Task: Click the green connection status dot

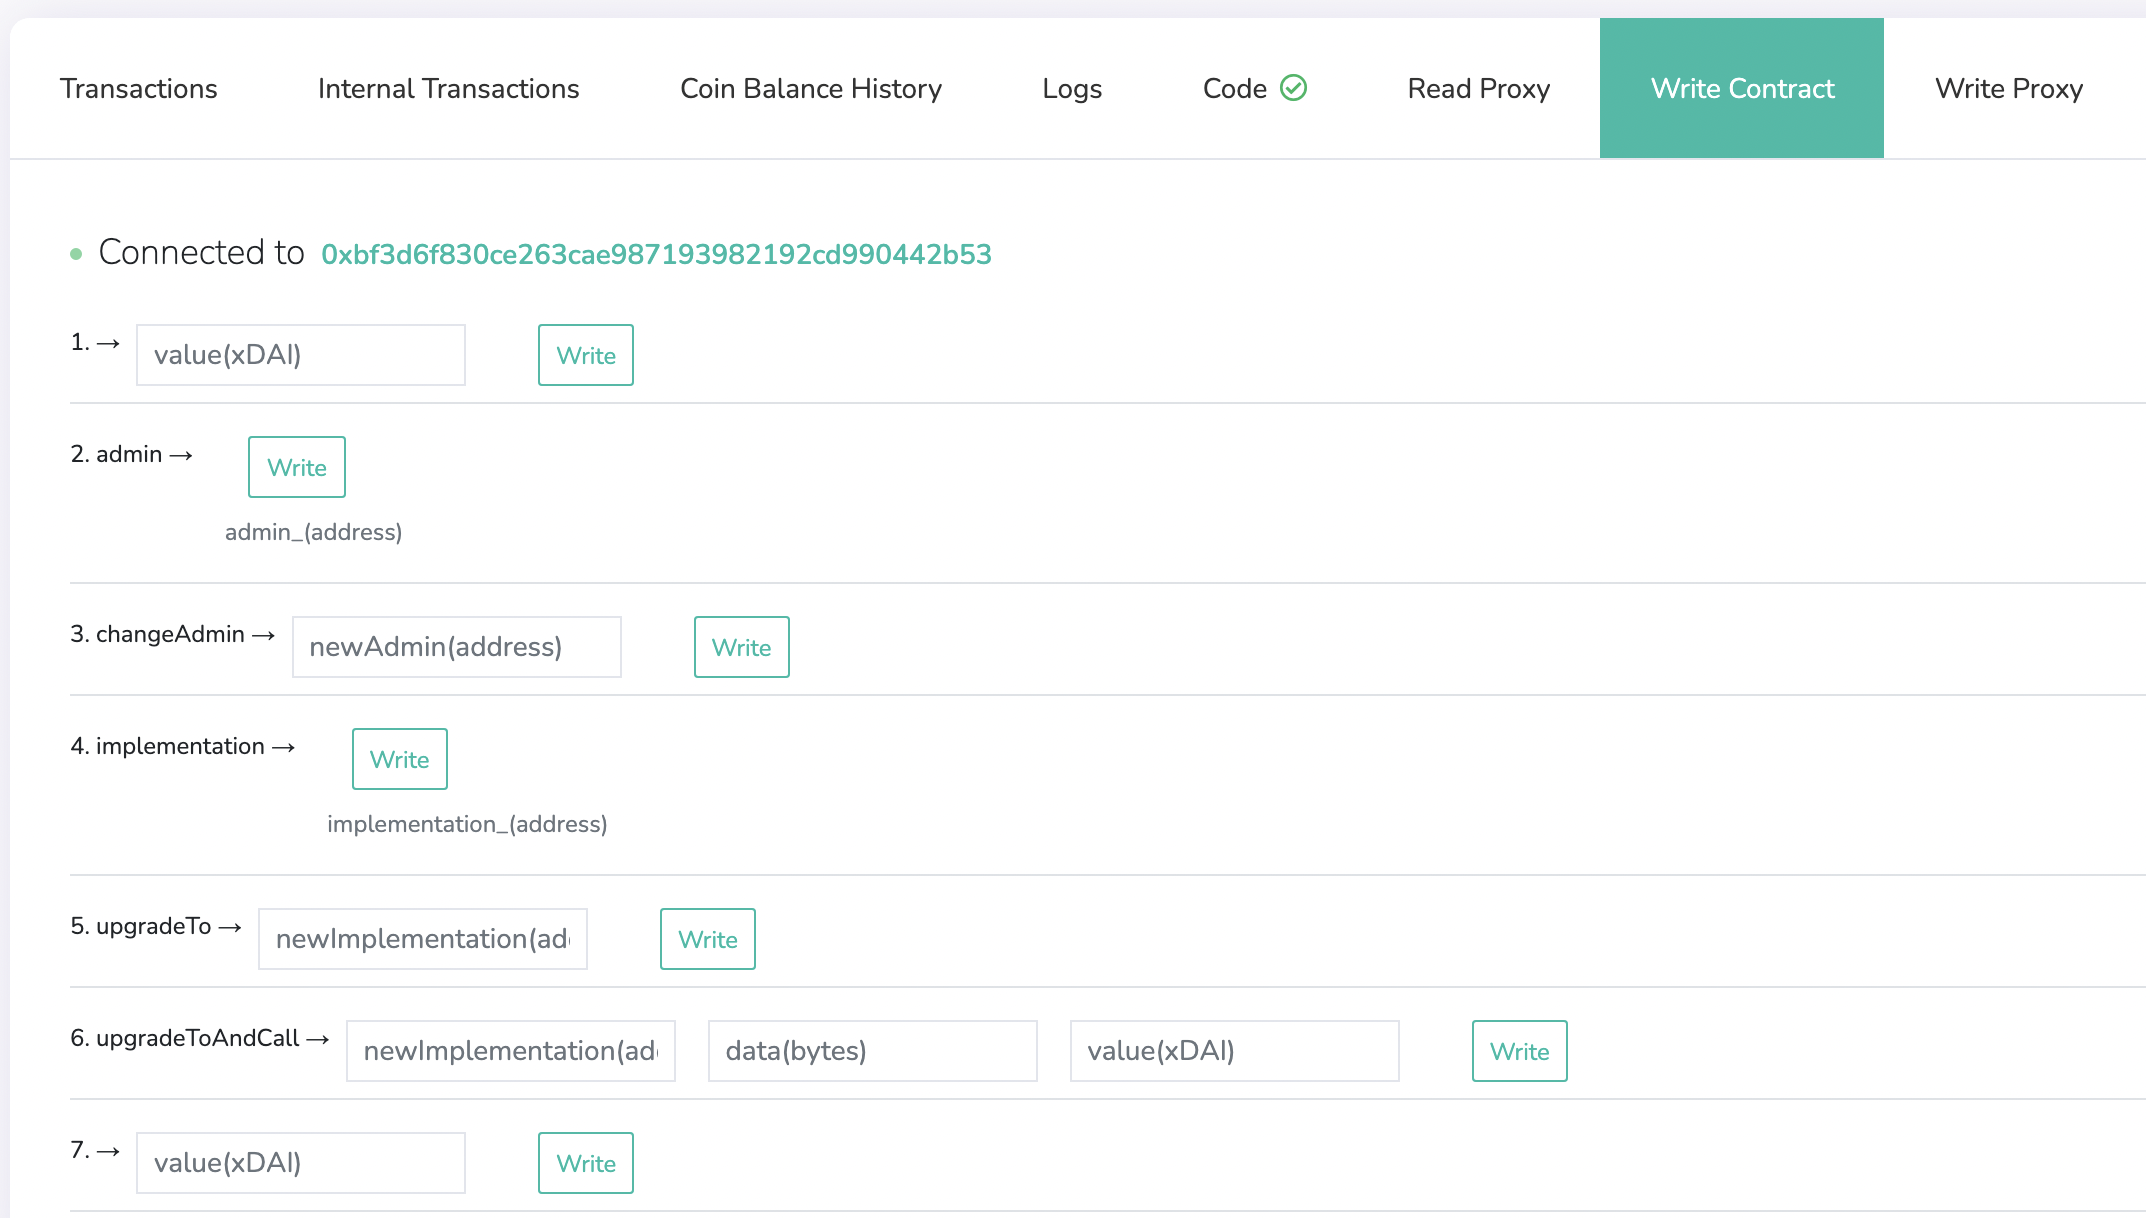Action: pyautogui.click(x=76, y=254)
